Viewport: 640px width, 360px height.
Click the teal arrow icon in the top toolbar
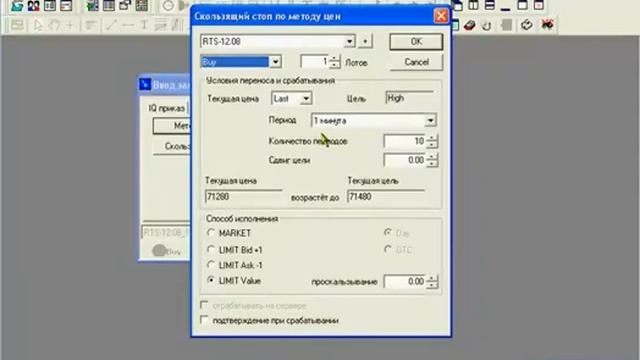[x=17, y=6]
